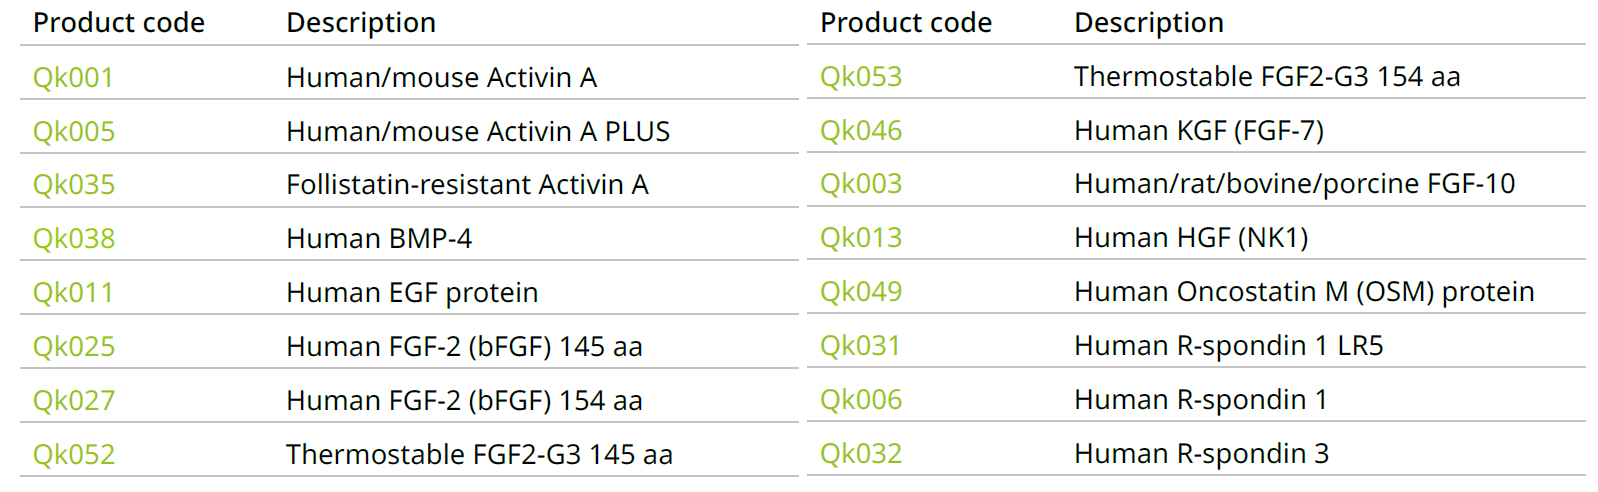Click the Qk011 product code link
This screenshot has height=492, width=1598.
[73, 293]
